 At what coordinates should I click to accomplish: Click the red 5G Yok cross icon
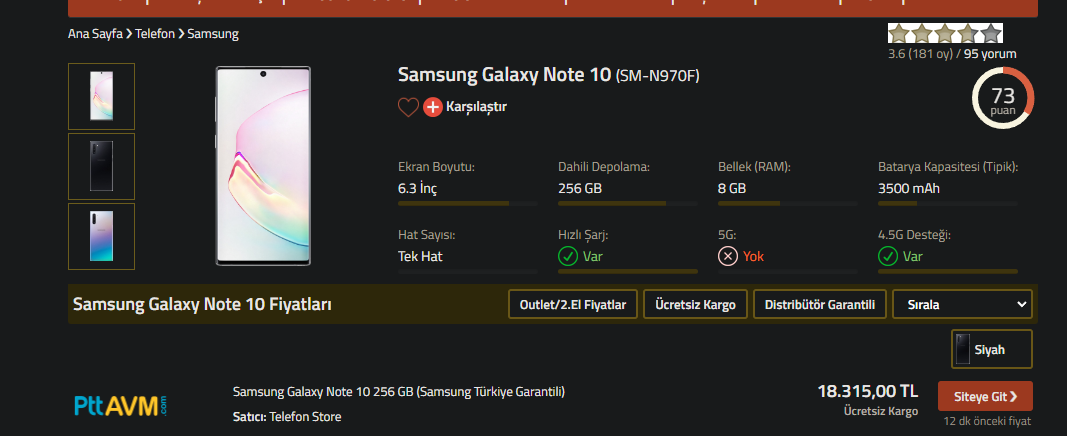click(x=728, y=256)
